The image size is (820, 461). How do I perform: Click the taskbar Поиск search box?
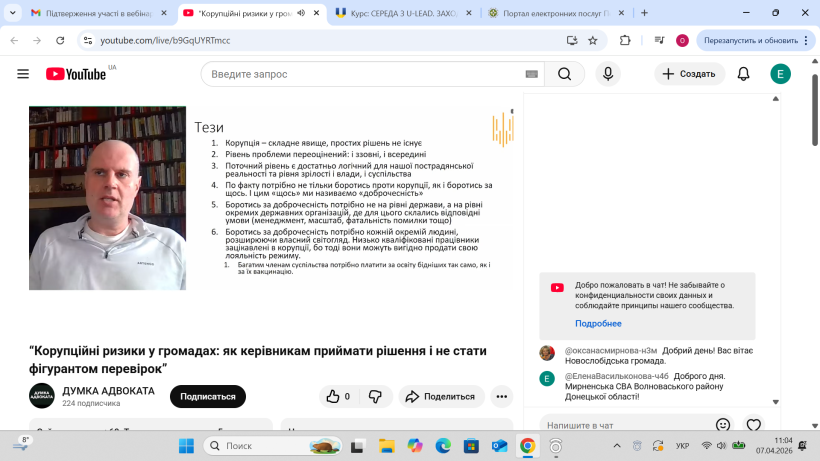pos(273,446)
